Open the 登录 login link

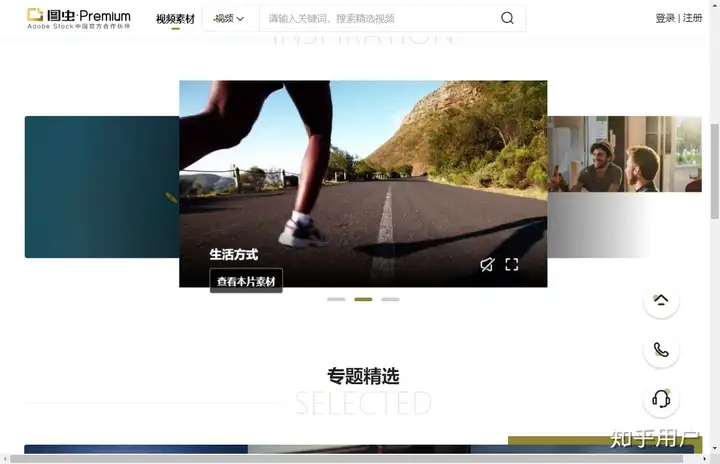click(665, 18)
